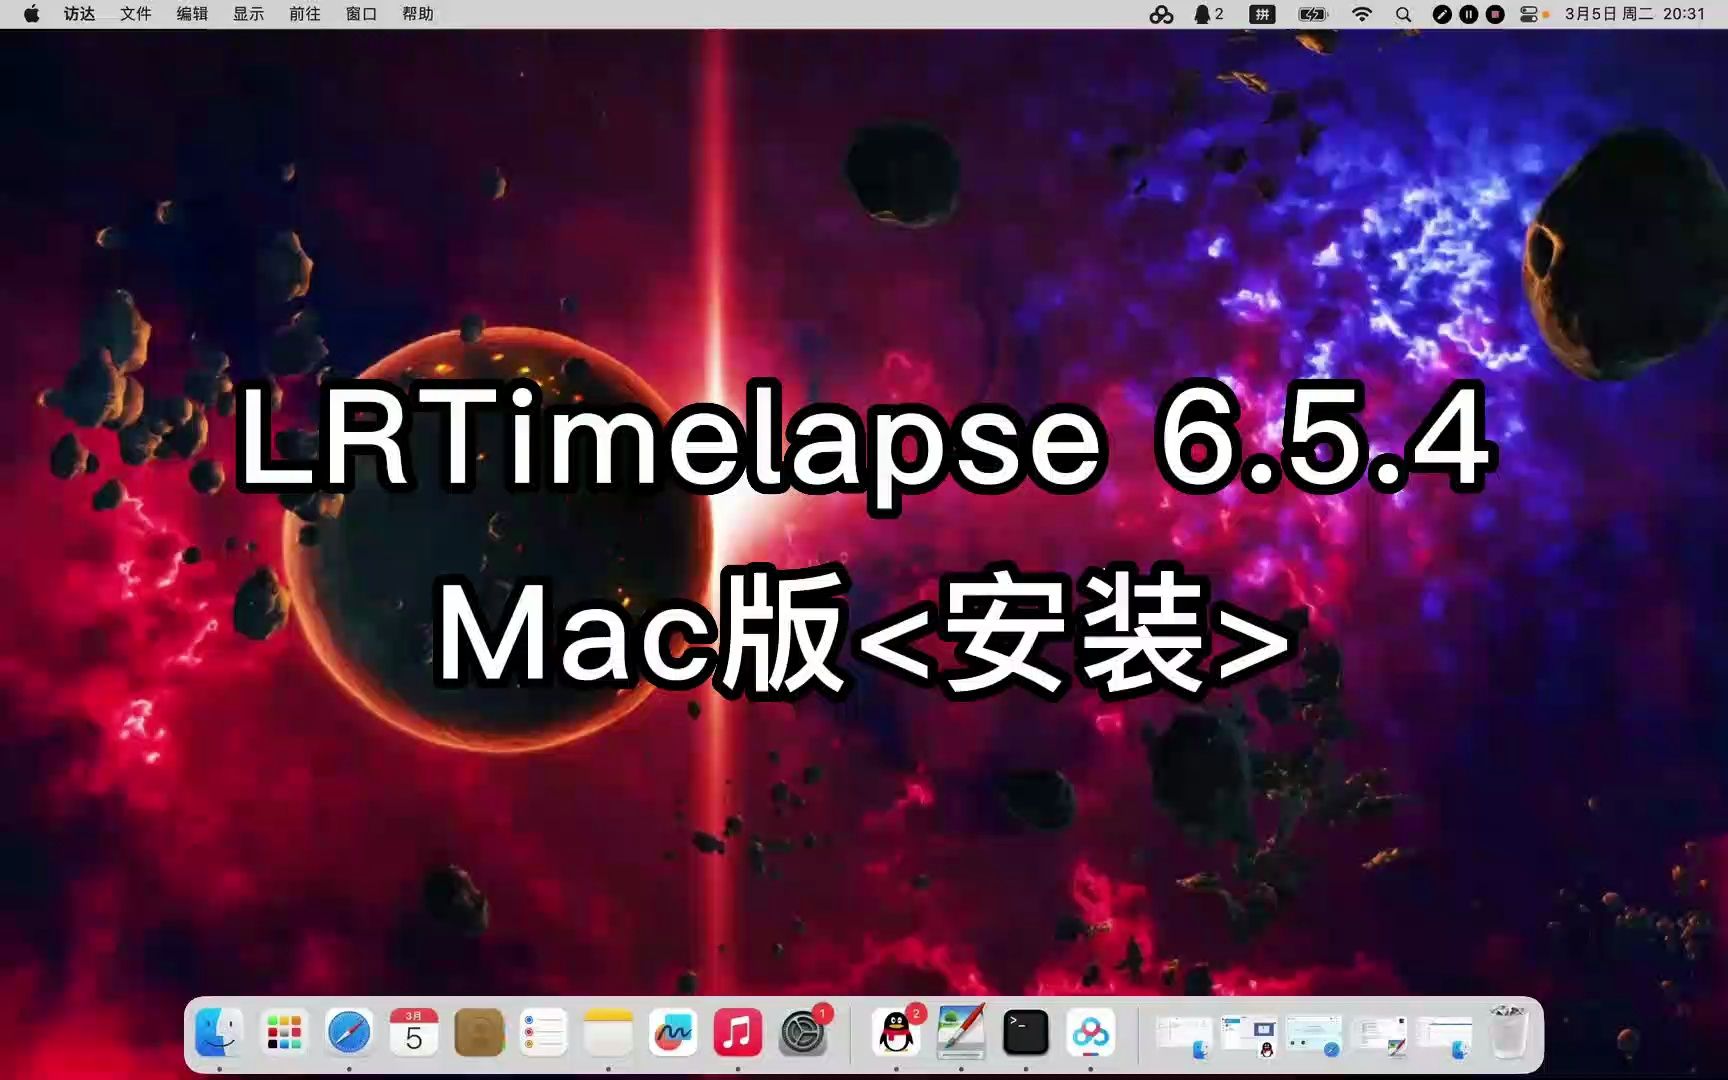This screenshot has width=1728, height=1080.
Task: Open Contacts from the Dock
Action: [479, 1032]
